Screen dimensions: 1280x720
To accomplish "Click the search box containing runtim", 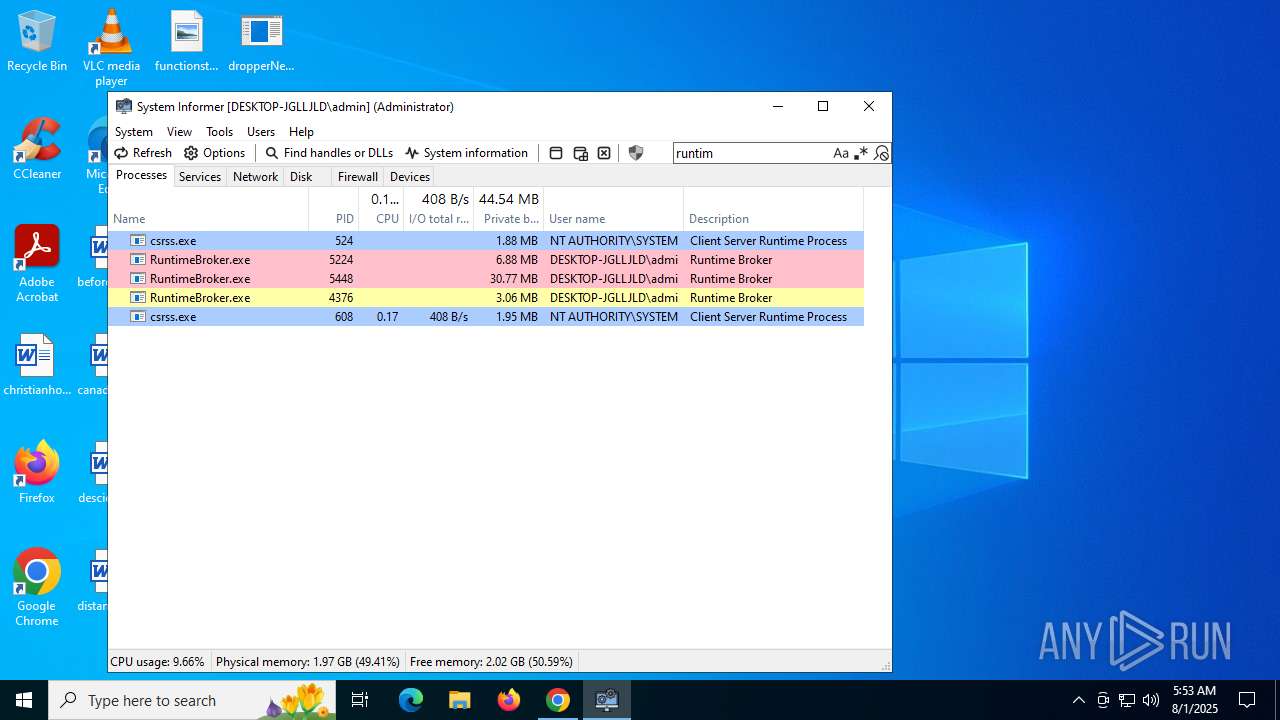I will 752,153.
